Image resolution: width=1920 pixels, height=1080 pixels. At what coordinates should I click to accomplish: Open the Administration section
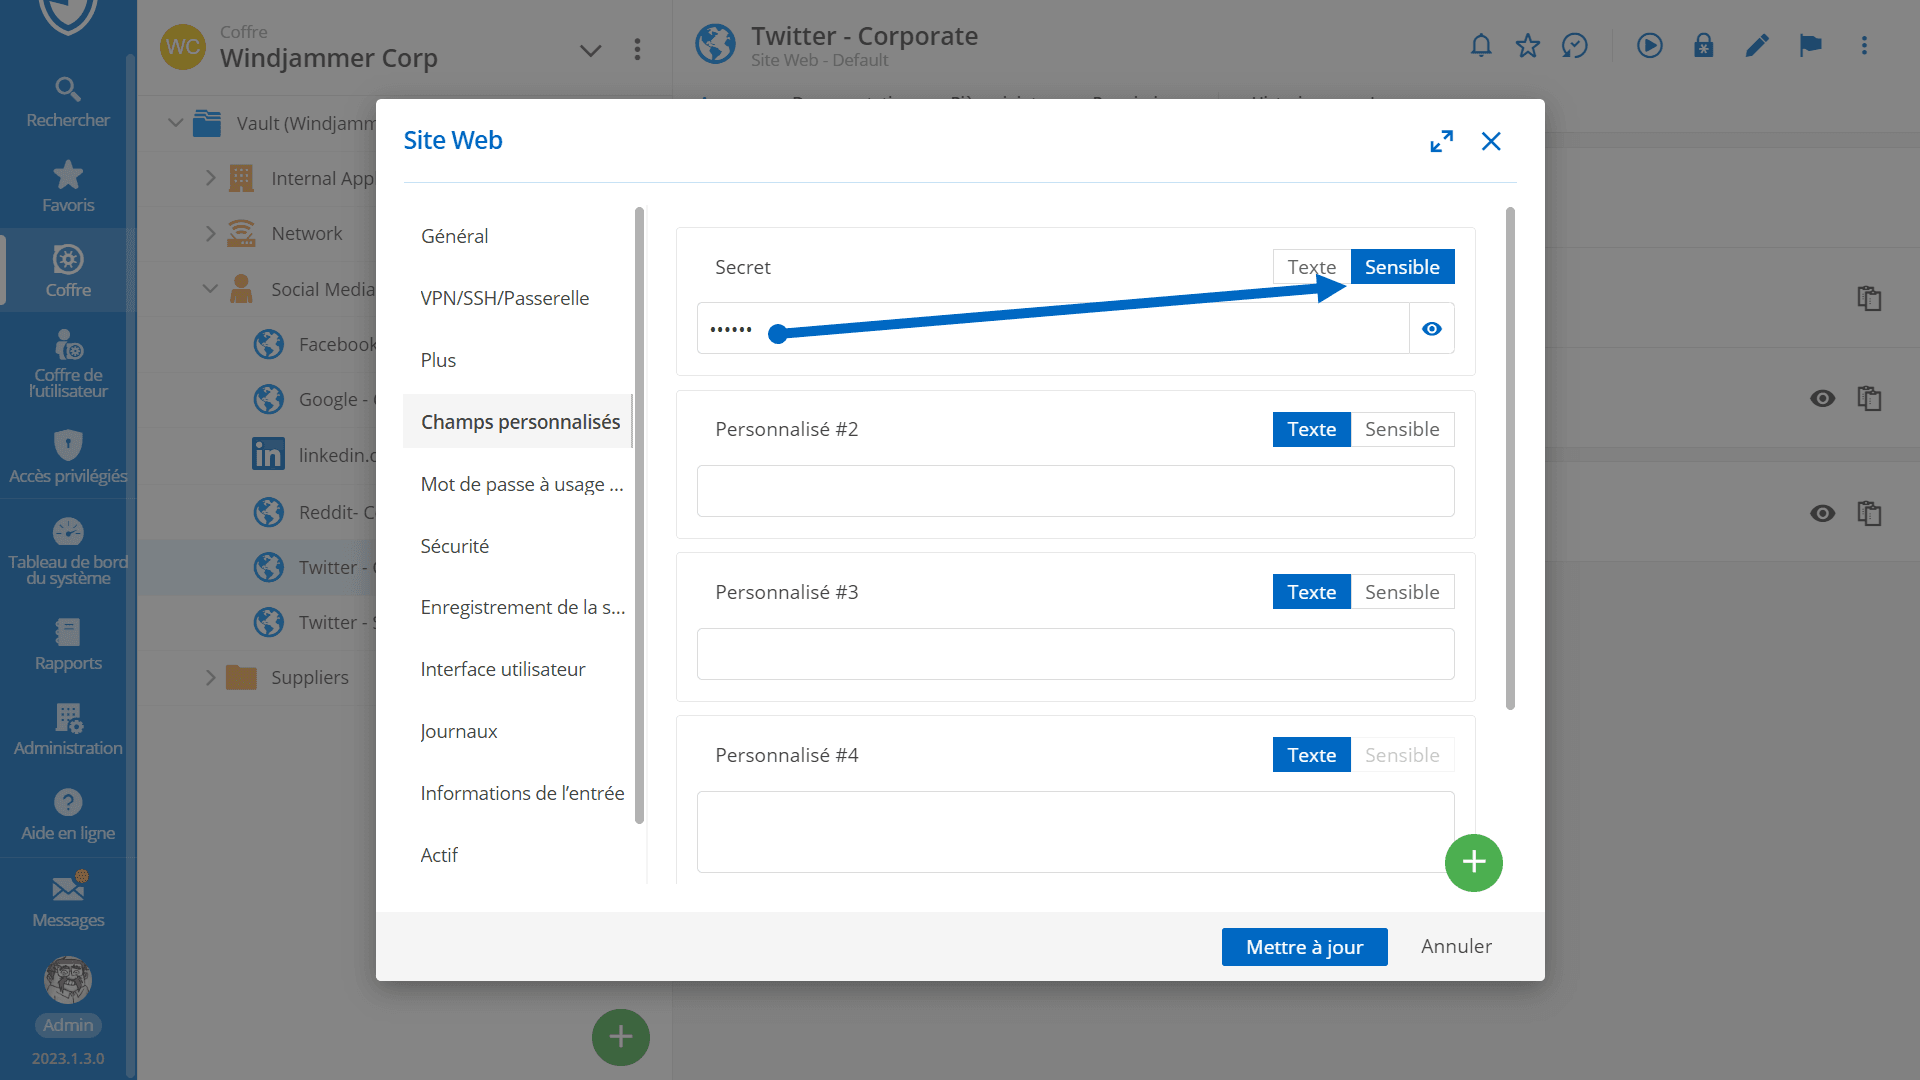(x=68, y=729)
